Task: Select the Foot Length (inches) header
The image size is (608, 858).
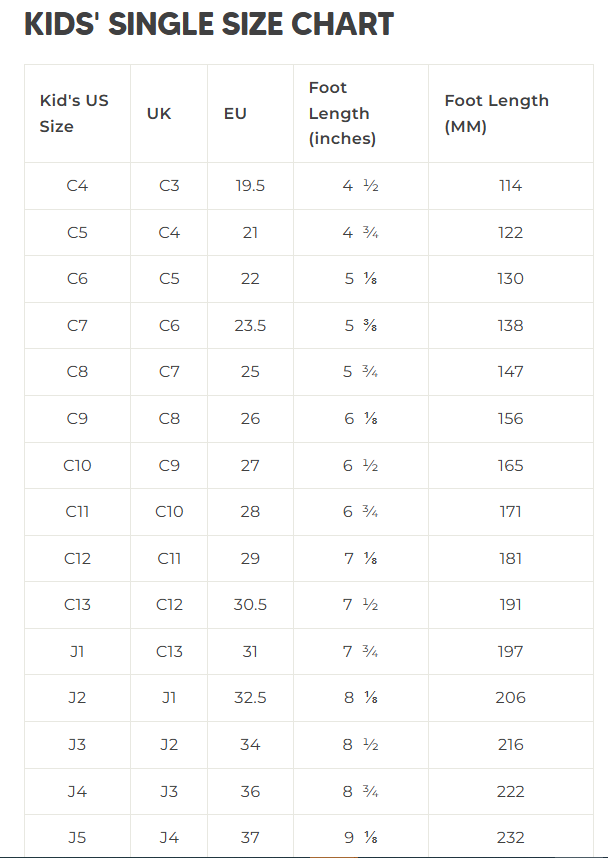Action: coord(342,113)
